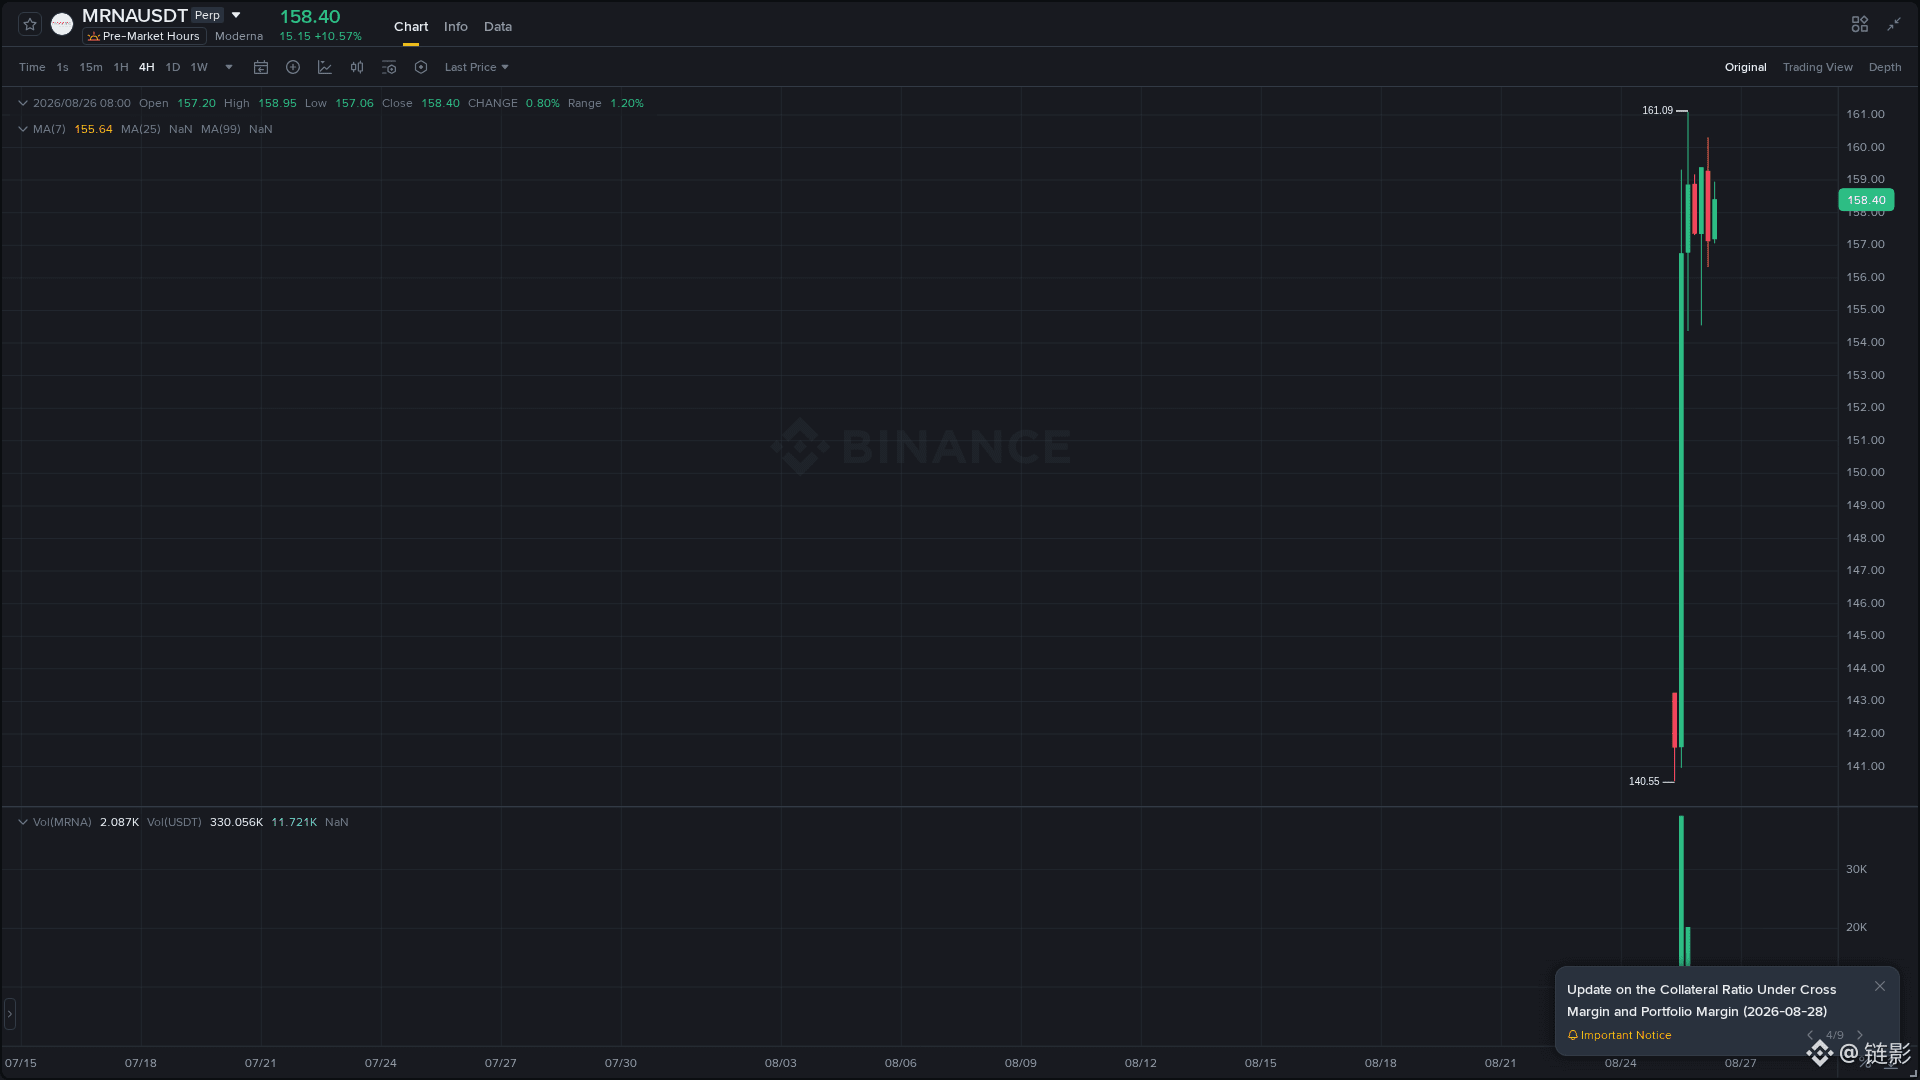Collapse the Vol indicator row chevron
Viewport: 1920px width, 1080px height.
tap(23, 822)
